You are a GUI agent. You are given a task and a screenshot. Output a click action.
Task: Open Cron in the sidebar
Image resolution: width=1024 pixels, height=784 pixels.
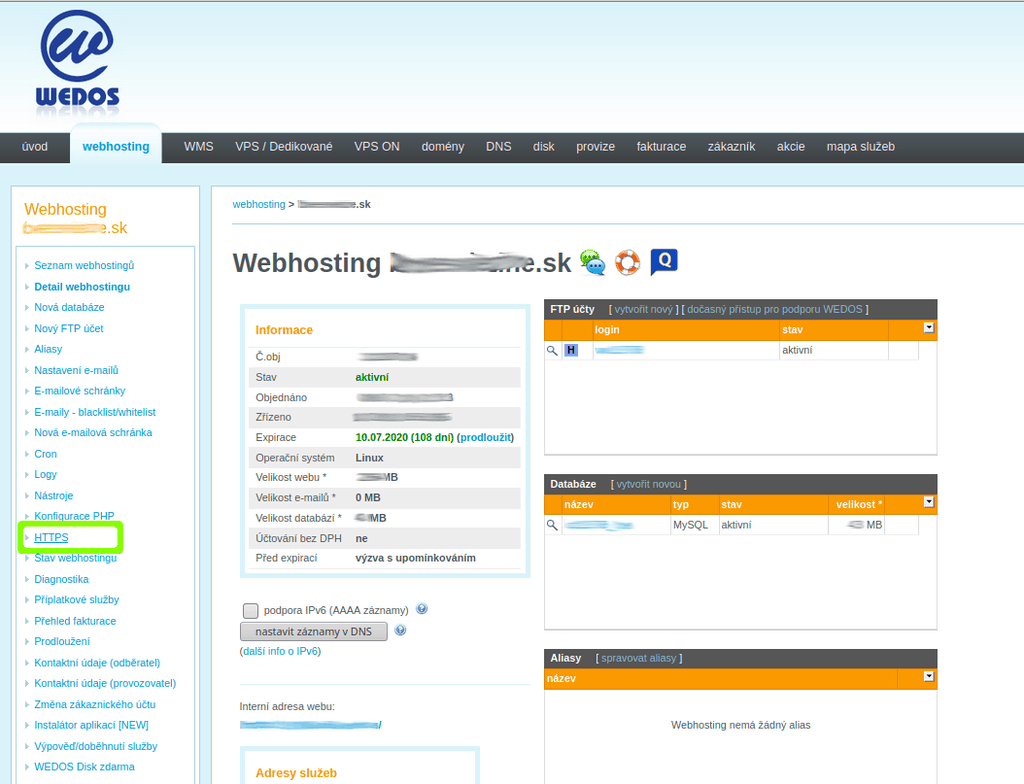[x=46, y=454]
